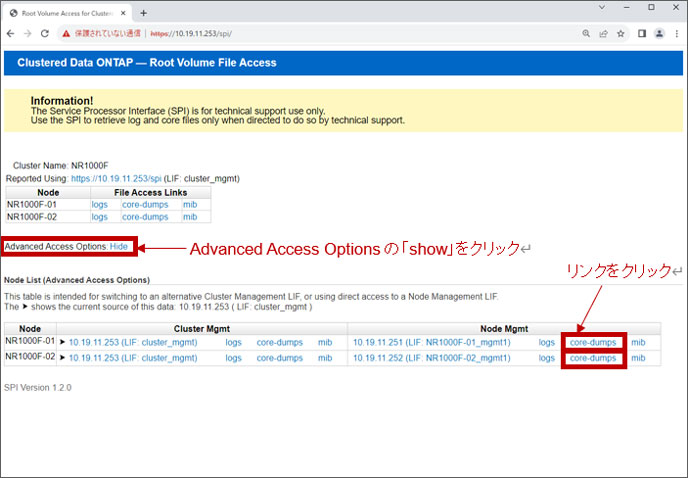Screen dimensions: 688x478
Task: Click the Cluster Mgmt column header
Action: 202,329
